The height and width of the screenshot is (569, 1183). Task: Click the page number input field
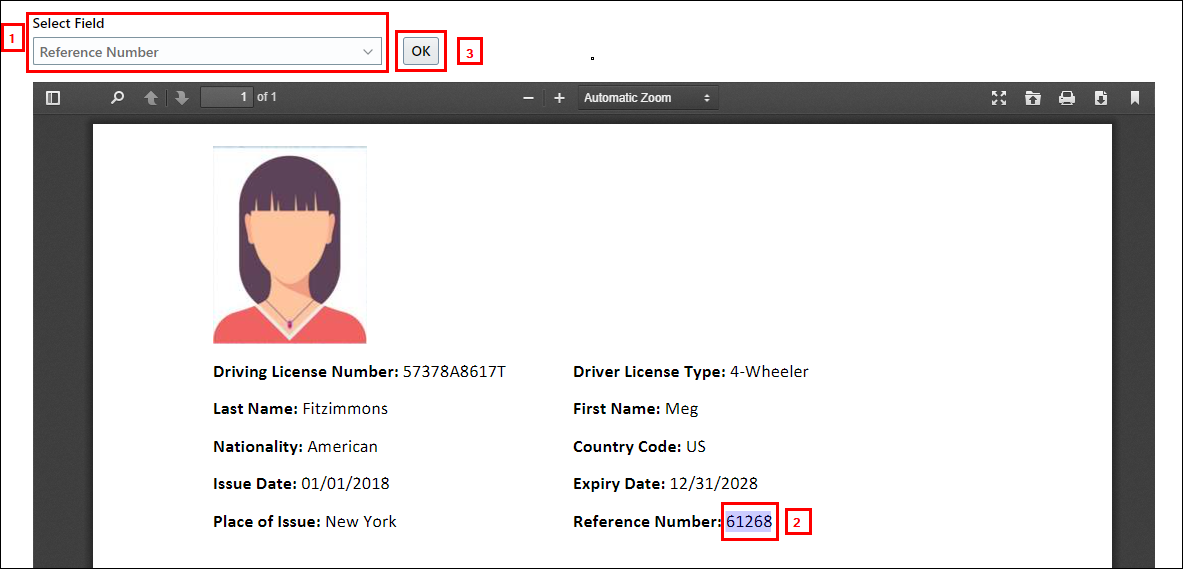(226, 97)
